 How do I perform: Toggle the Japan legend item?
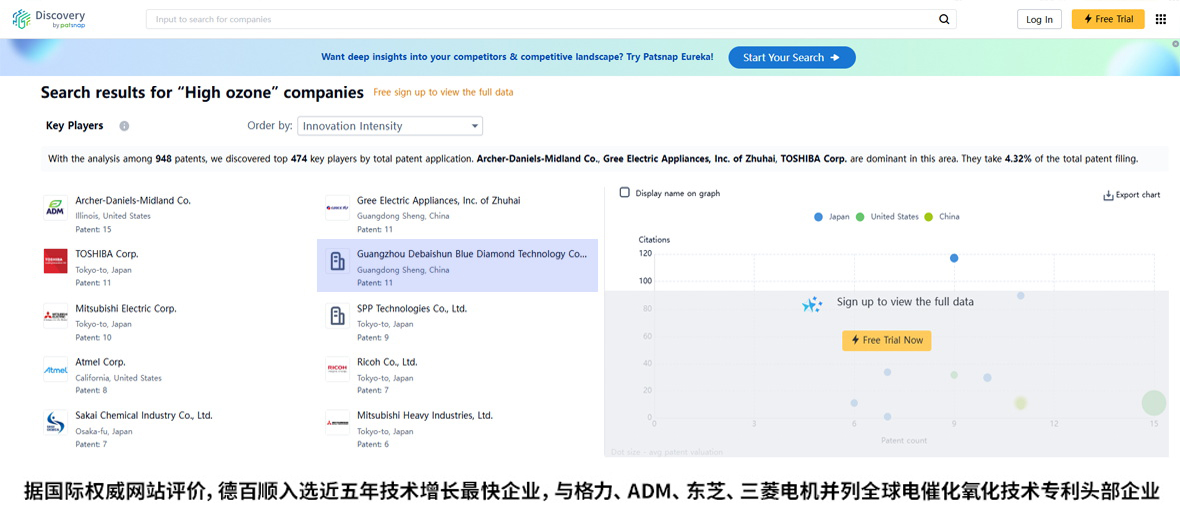click(x=832, y=217)
